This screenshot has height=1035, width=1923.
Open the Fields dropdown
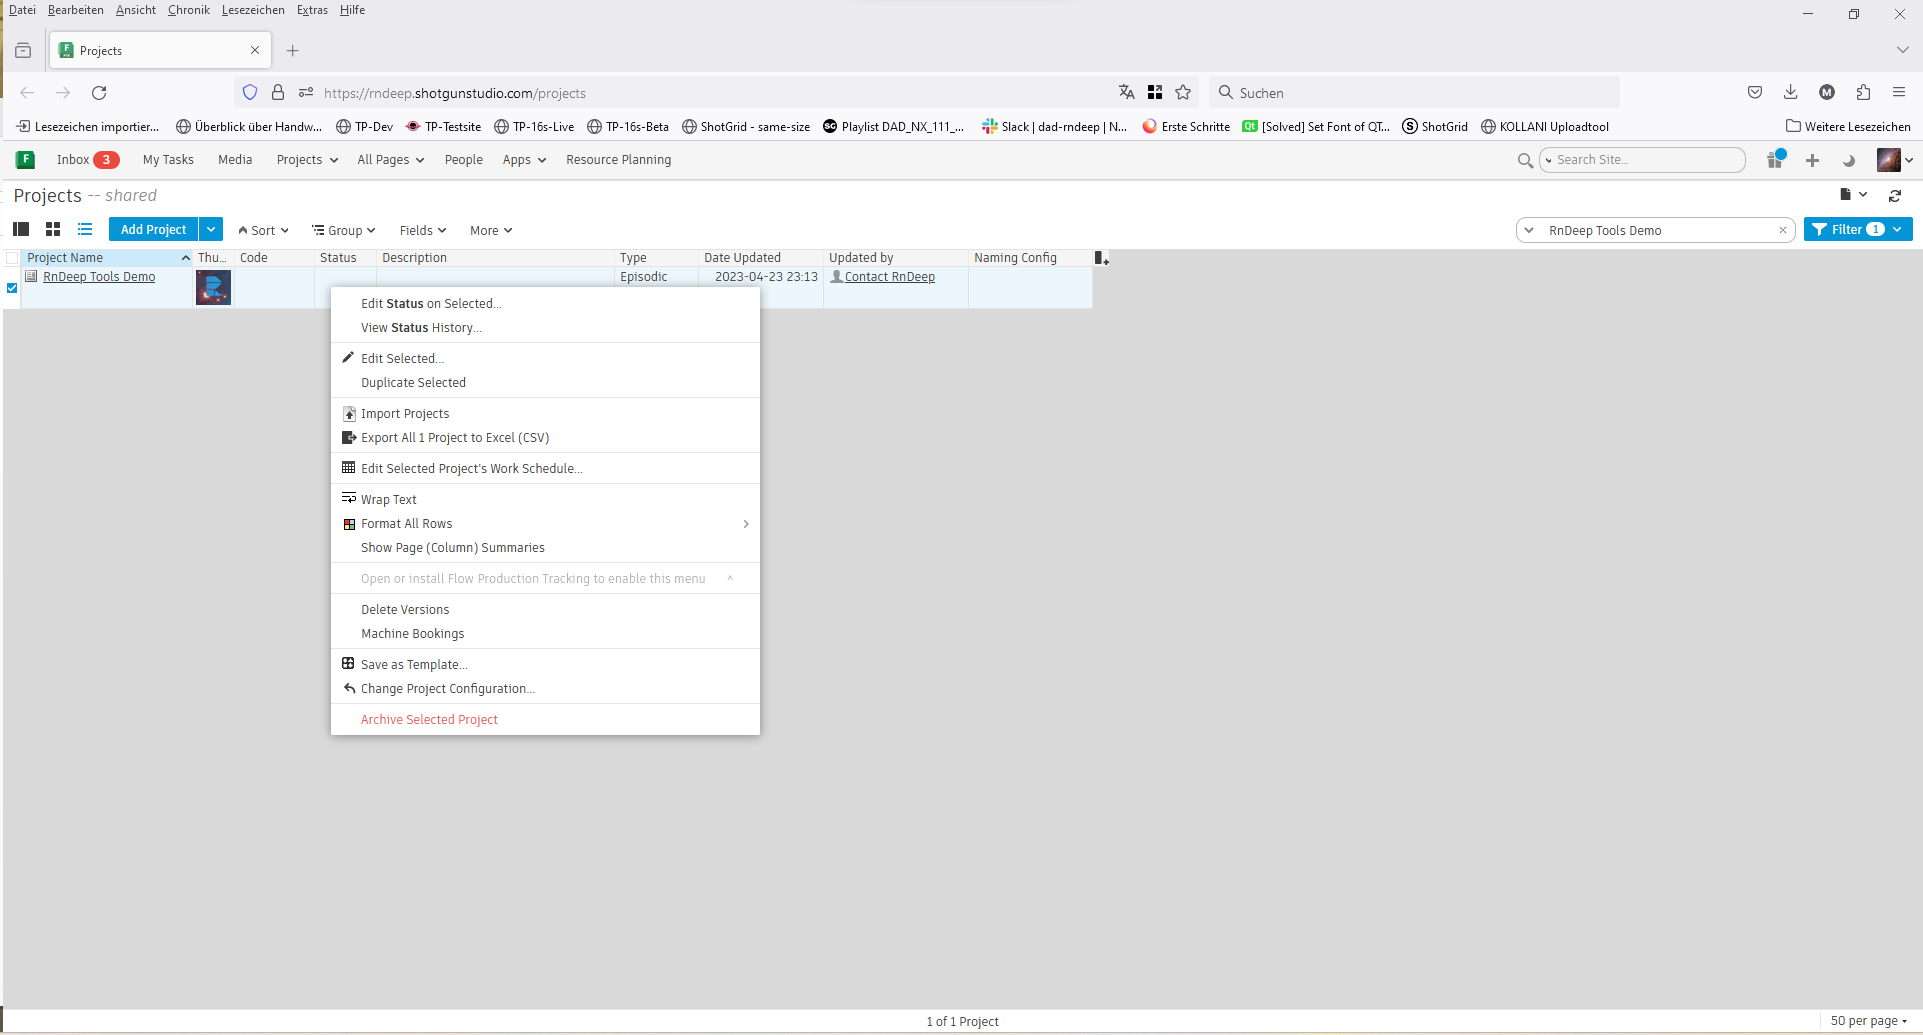coord(422,230)
